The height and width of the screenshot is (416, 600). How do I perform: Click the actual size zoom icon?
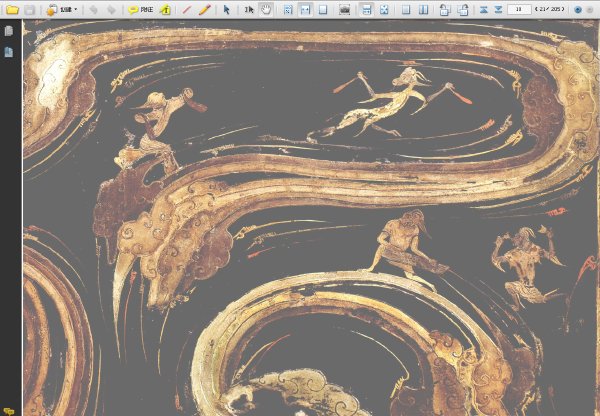pos(288,10)
